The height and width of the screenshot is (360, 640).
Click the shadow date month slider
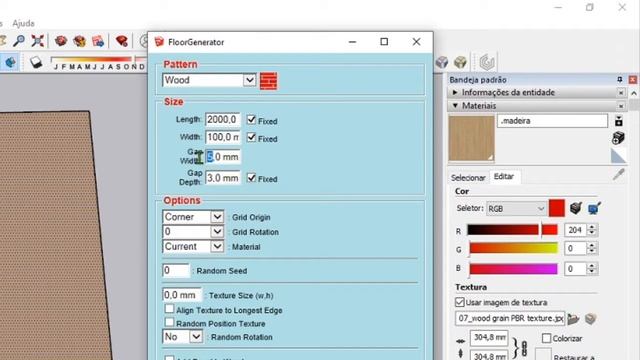98,60
